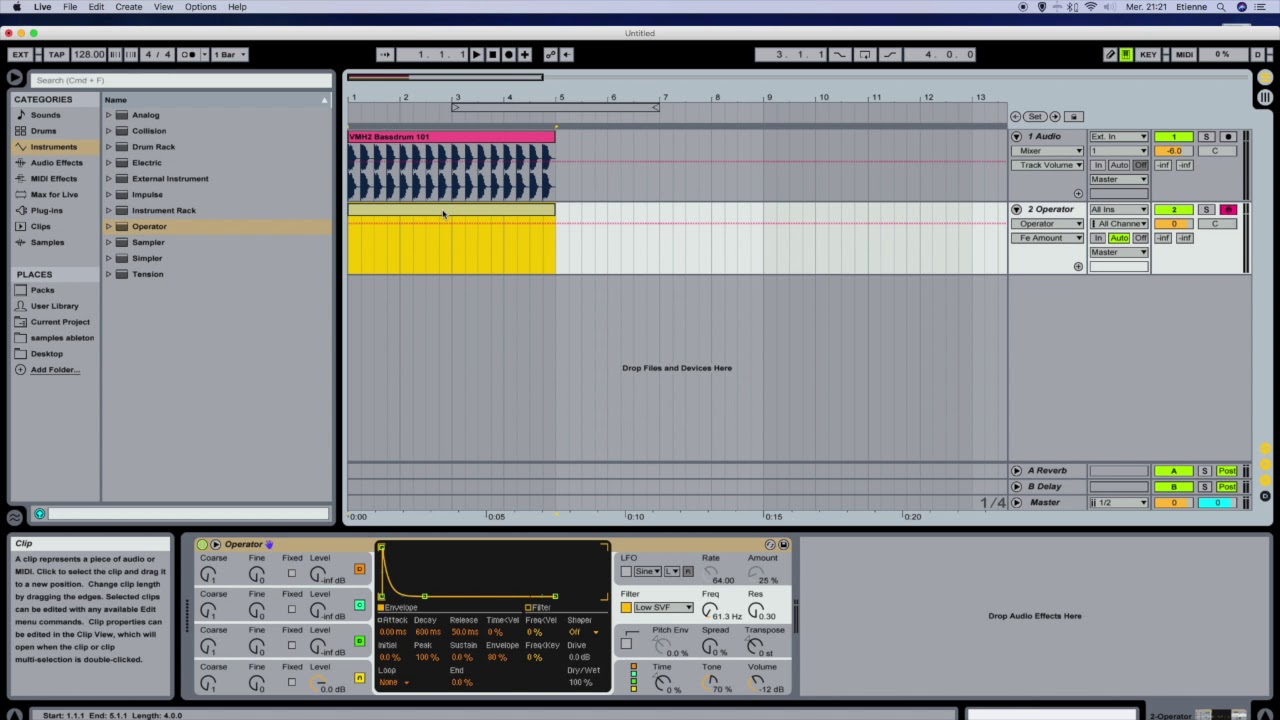Expand the Sampler folder
The height and width of the screenshot is (720, 1280).
tap(108, 243)
